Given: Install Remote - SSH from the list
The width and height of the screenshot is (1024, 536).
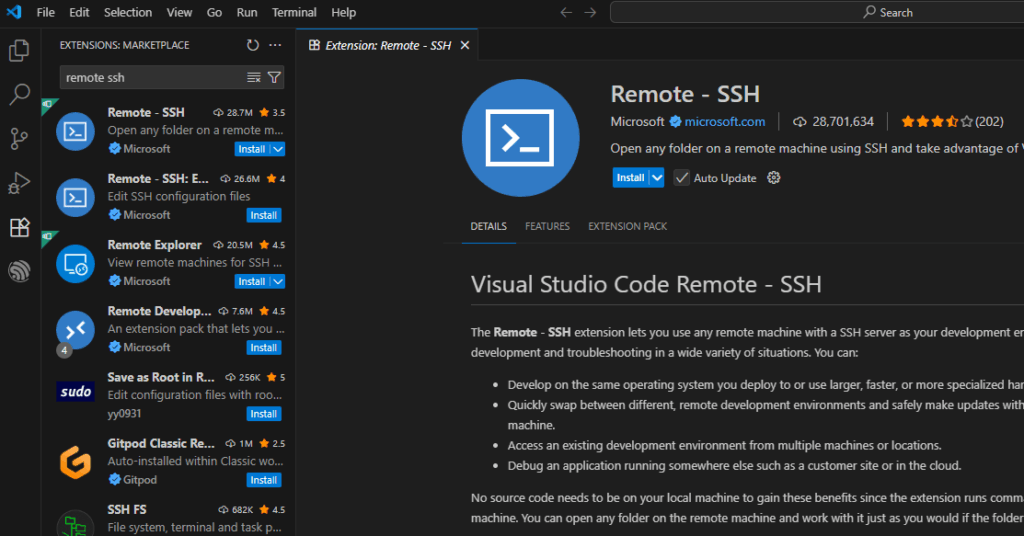Looking at the screenshot, I should [x=252, y=149].
